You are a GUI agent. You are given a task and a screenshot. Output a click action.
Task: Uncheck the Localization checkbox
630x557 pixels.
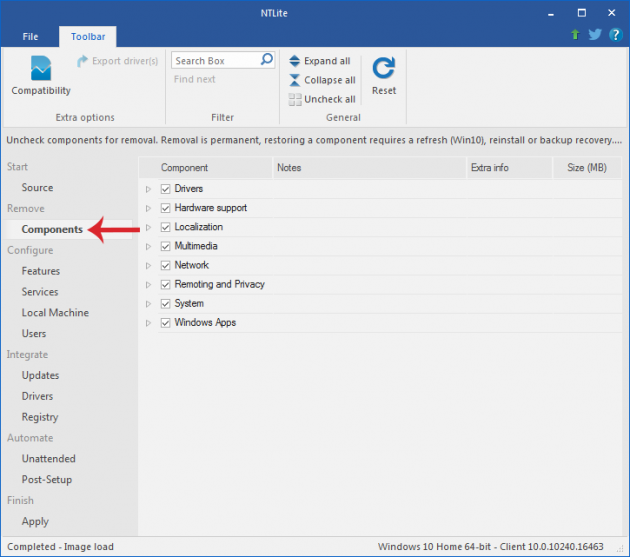tap(166, 227)
